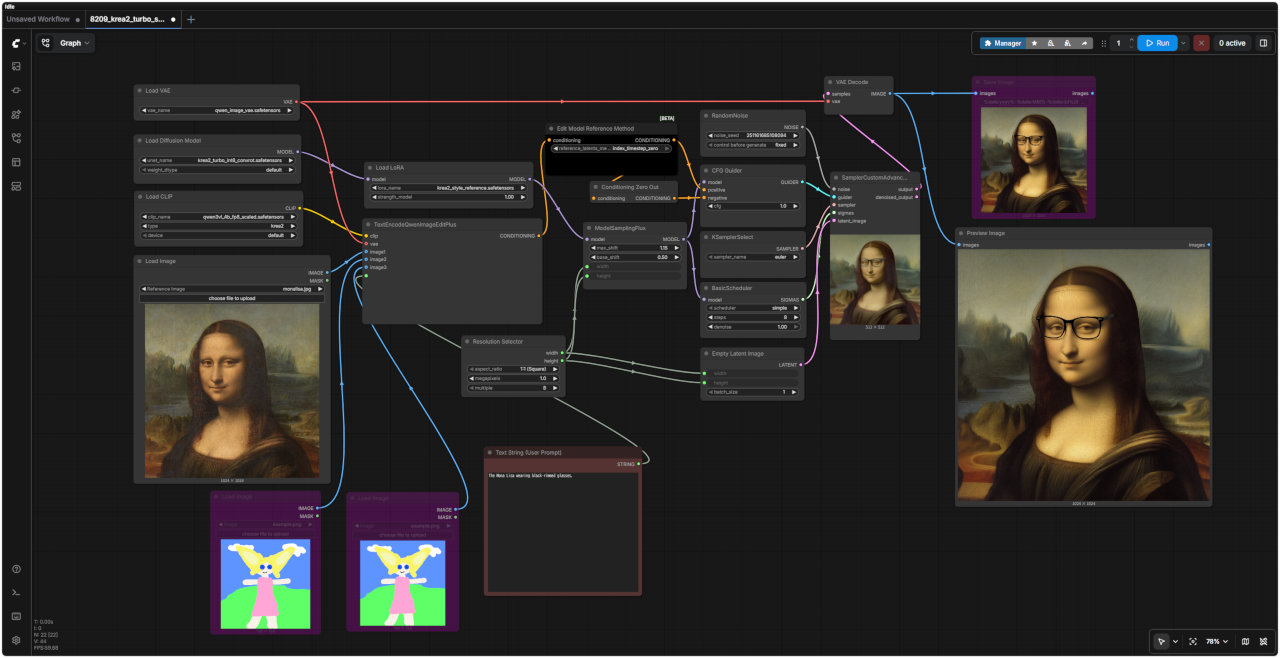Open the apps sidebar icon below templates
Screen dimensions: 1280x658
(16, 186)
